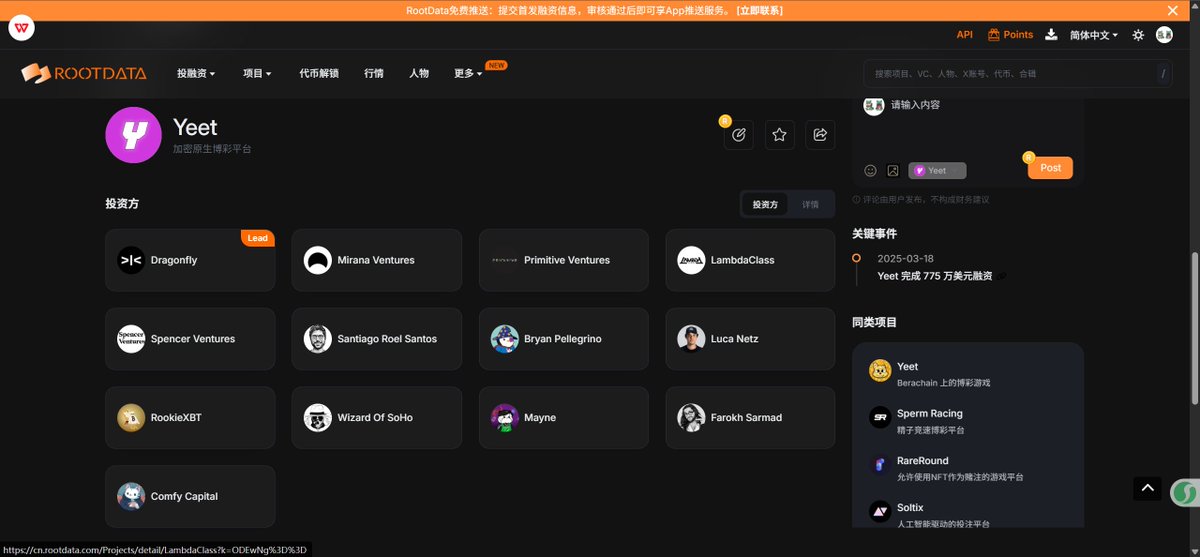Click the 关键事件 heading

[x=874, y=233]
